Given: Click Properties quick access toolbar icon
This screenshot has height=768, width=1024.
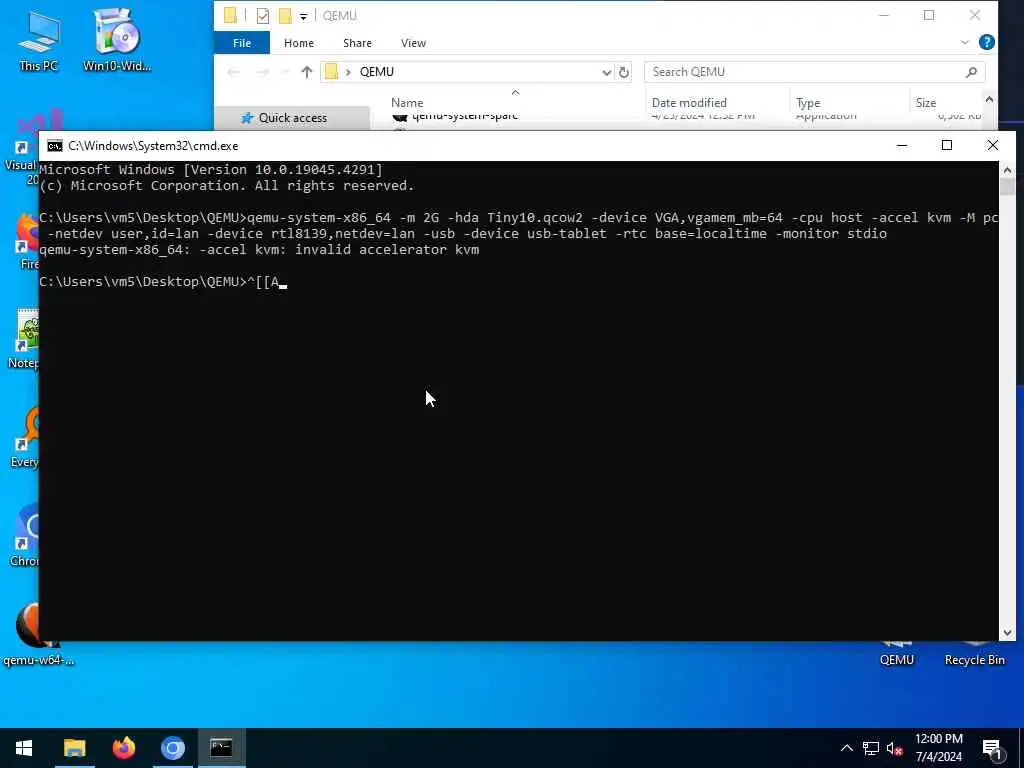Looking at the screenshot, I should tap(263, 16).
